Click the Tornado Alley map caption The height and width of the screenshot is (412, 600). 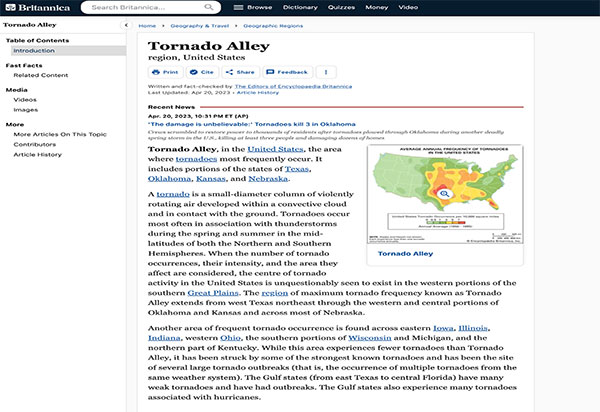[x=405, y=254]
